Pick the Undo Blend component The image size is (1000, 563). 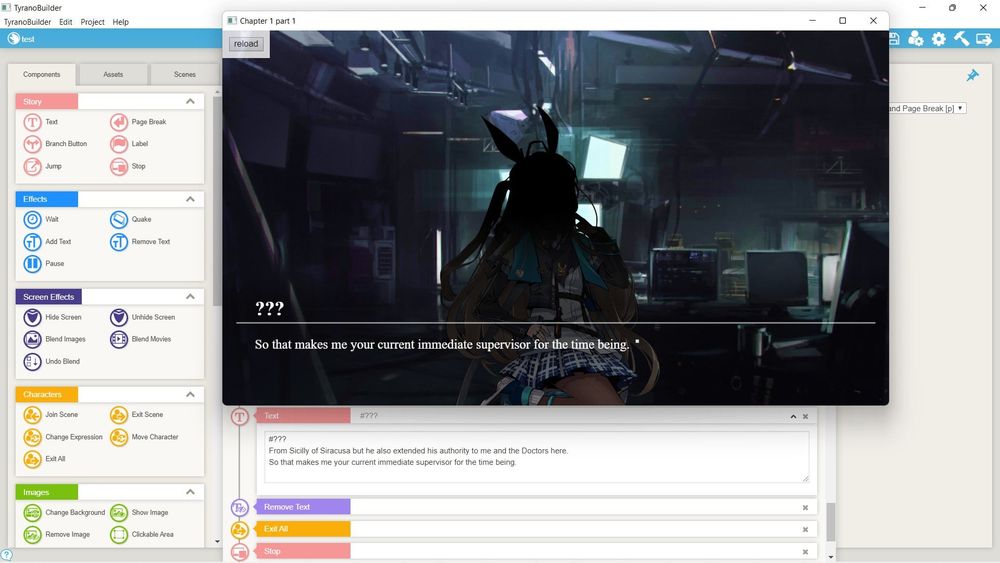(52, 362)
